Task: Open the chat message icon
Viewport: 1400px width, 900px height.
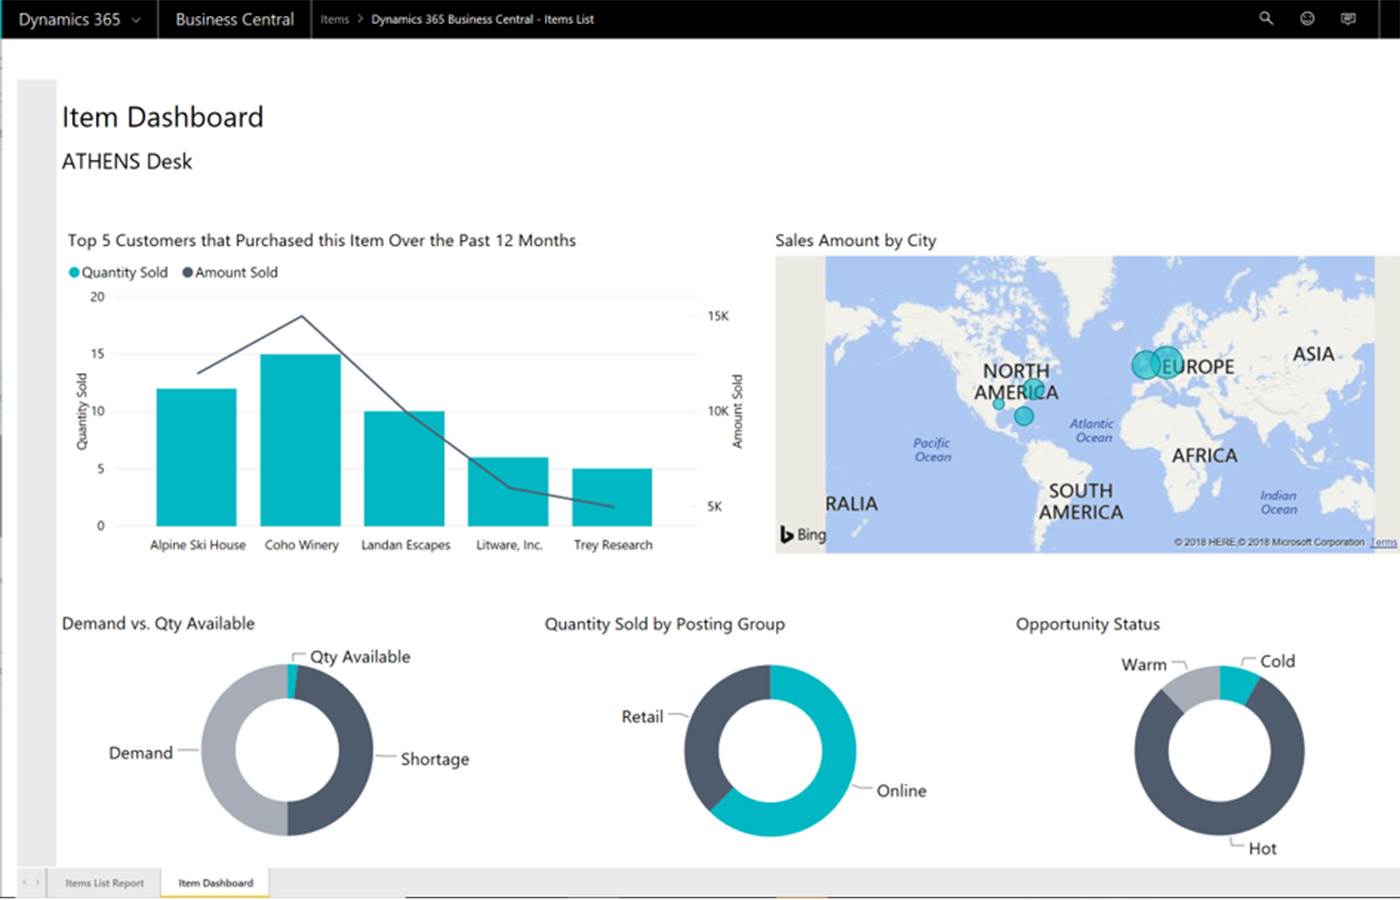Action: (1348, 18)
